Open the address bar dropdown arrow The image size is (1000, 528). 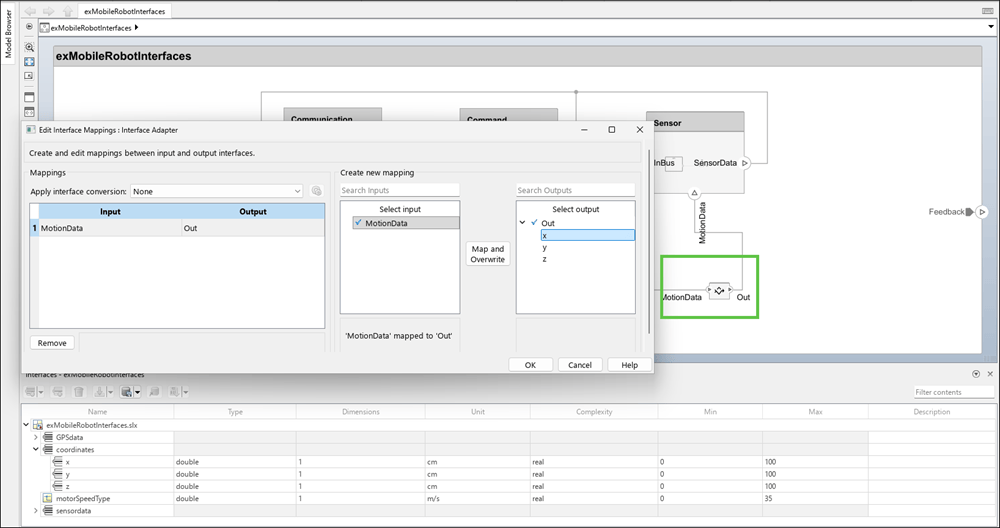[x=991, y=27]
